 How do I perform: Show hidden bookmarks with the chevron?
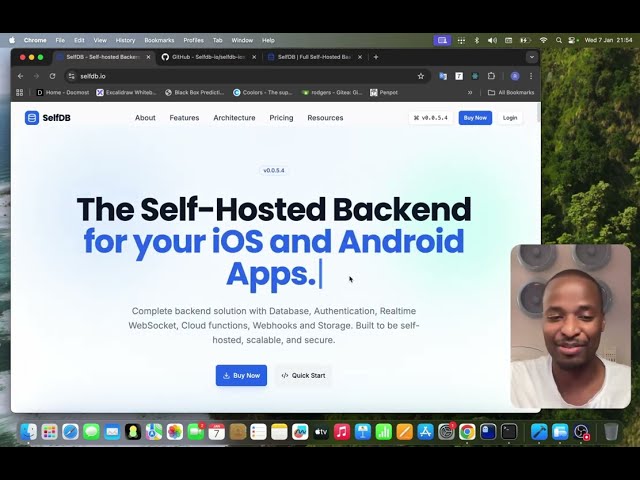tap(470, 93)
